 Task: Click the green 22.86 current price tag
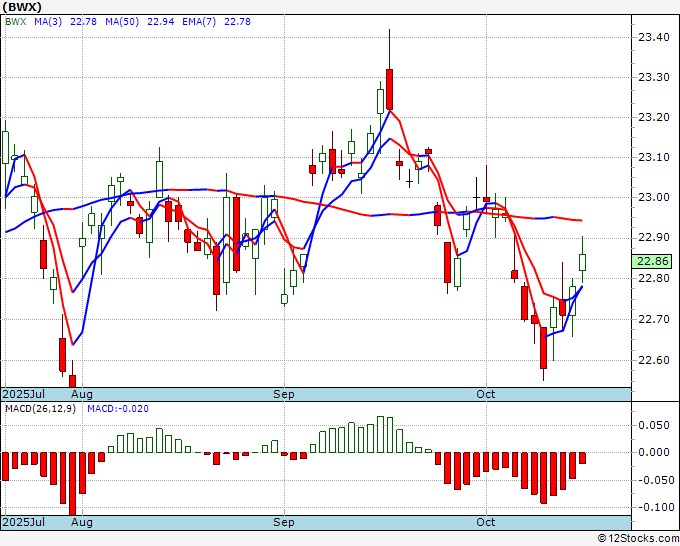pyautogui.click(x=651, y=261)
